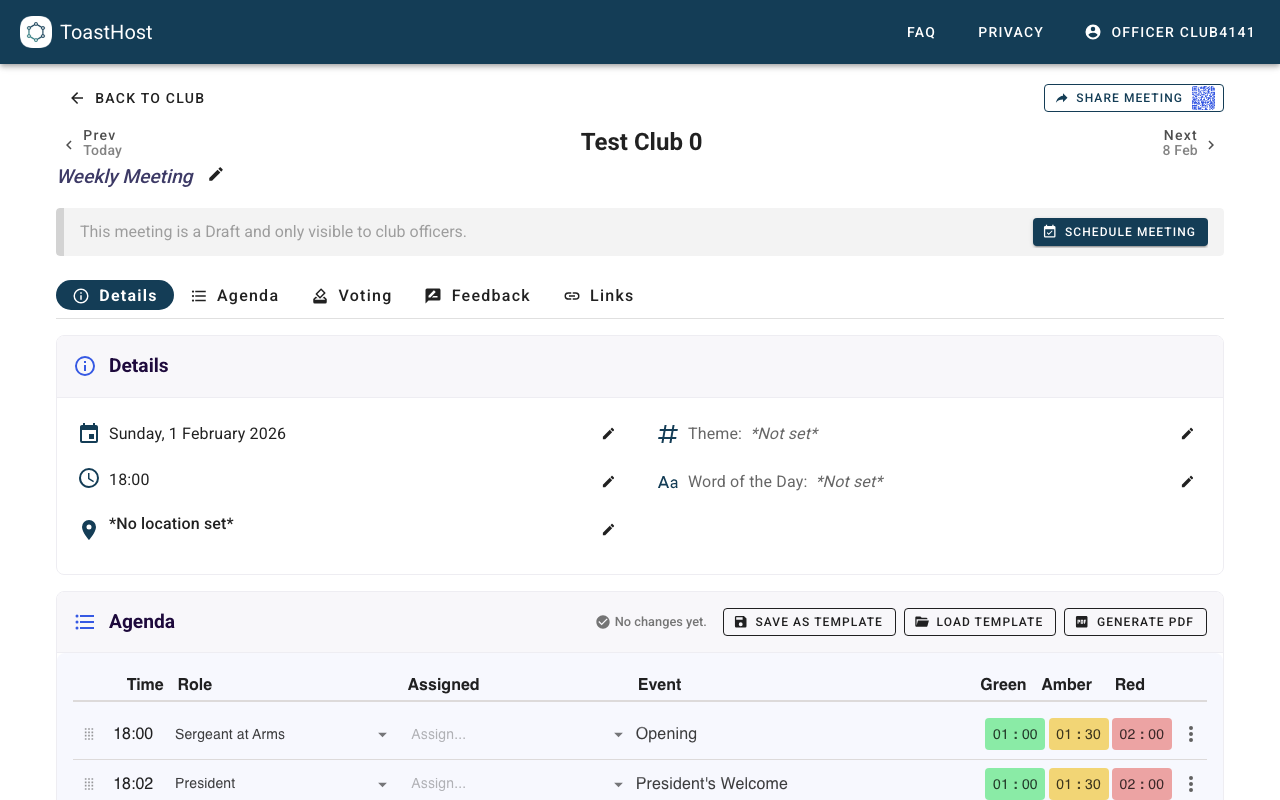Click the pencil icon beside Weekly Meeting title
This screenshot has width=1280, height=800.
click(x=216, y=175)
